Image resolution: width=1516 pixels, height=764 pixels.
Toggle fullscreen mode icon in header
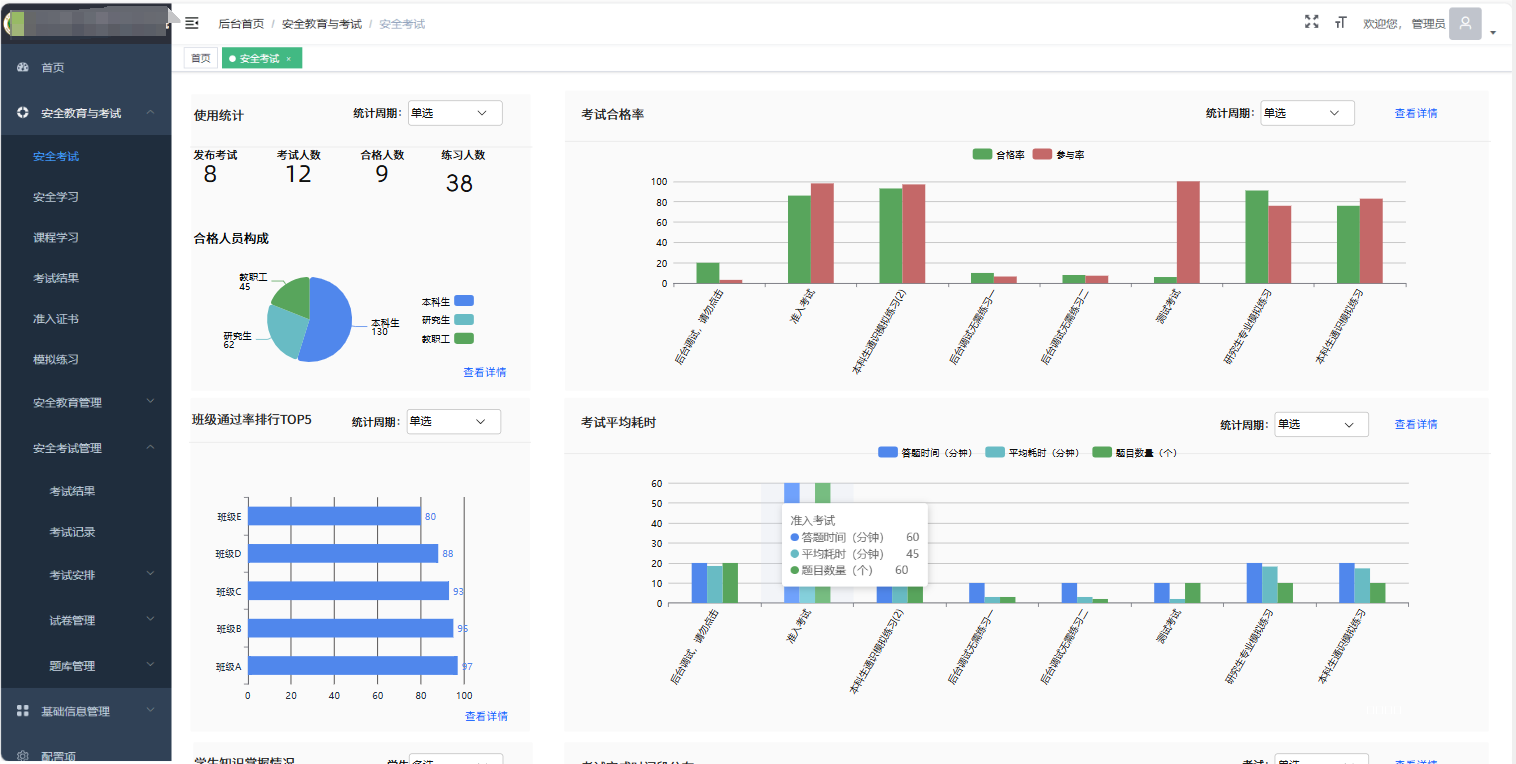[1311, 22]
